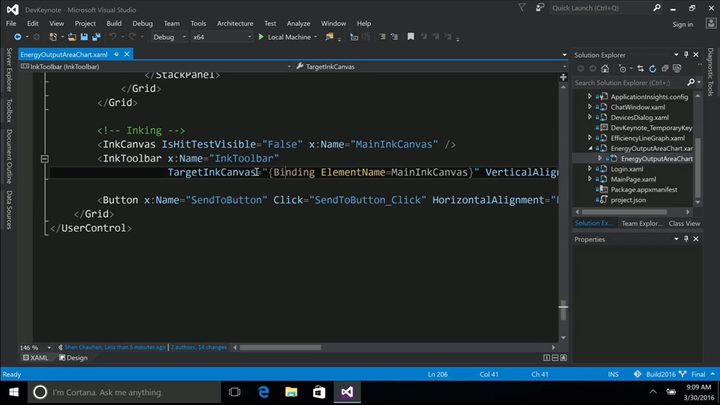The image size is (720, 405).
Task: Click the Cortana search box
Action: [124, 392]
